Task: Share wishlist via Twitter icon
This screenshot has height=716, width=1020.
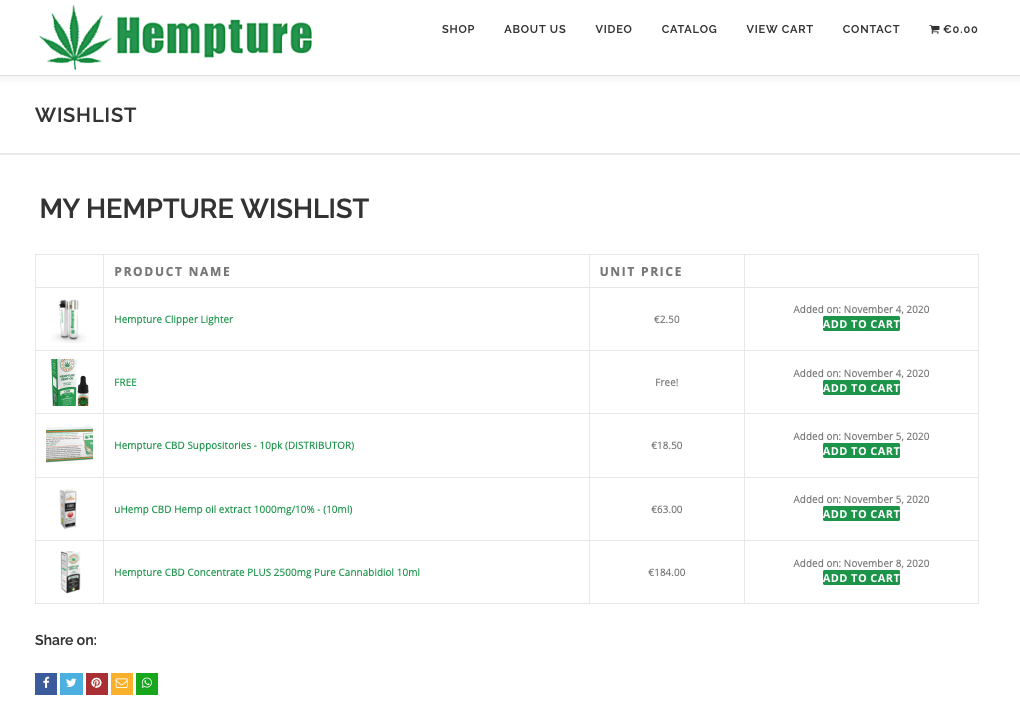Action: coord(71,684)
